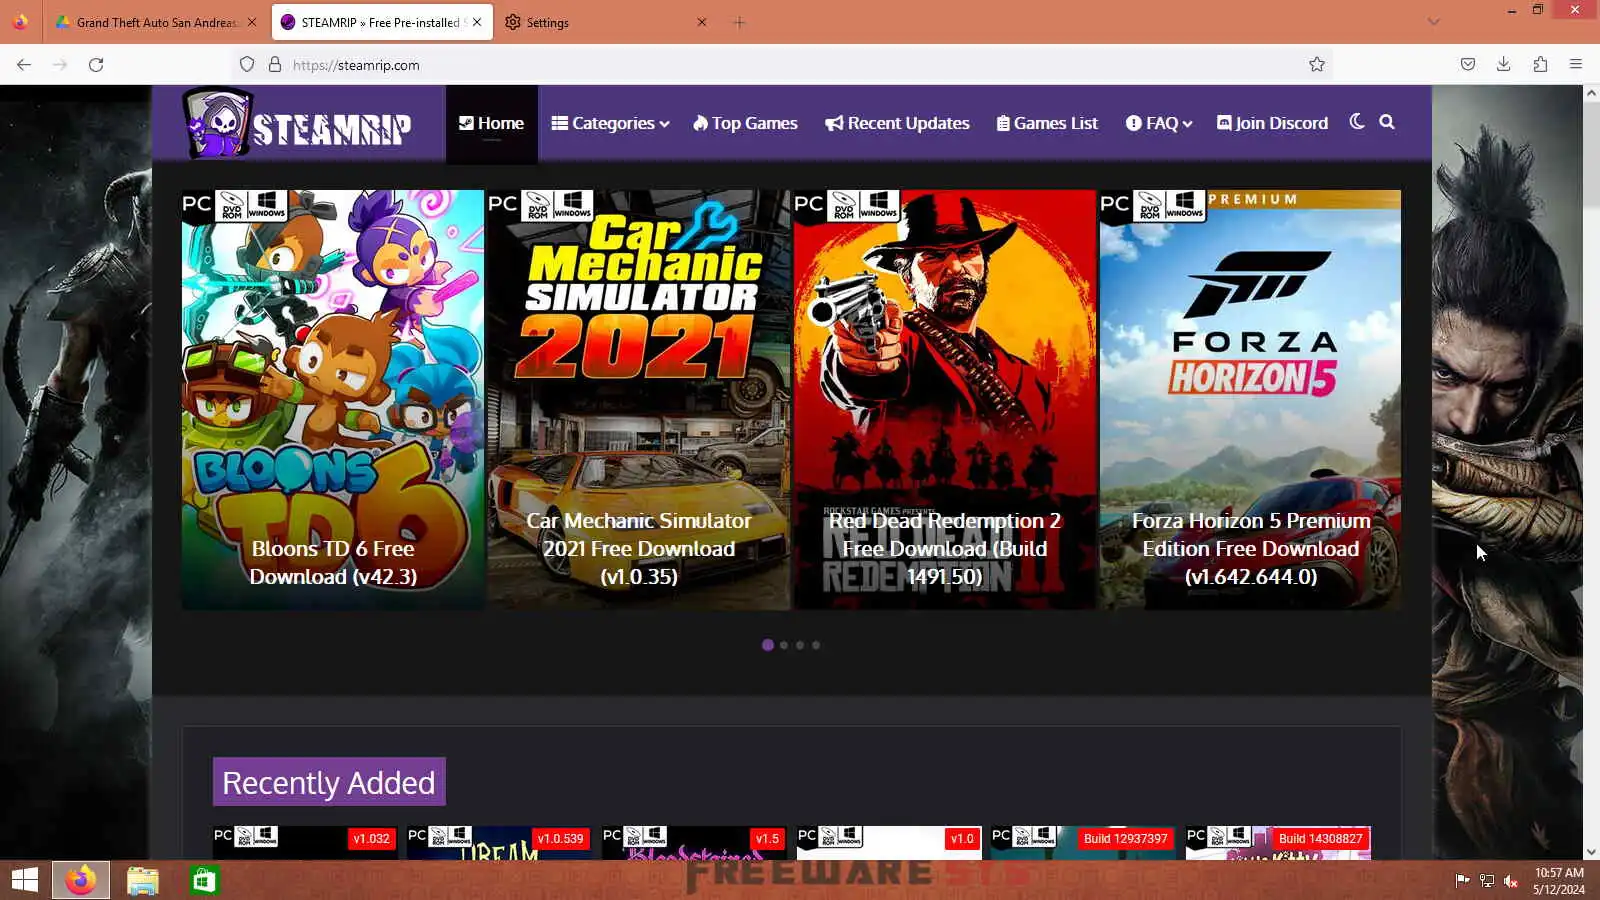Select the STEAMRIP Free Pre-installed tab
Screen dimensions: 1600x900
coord(382,22)
